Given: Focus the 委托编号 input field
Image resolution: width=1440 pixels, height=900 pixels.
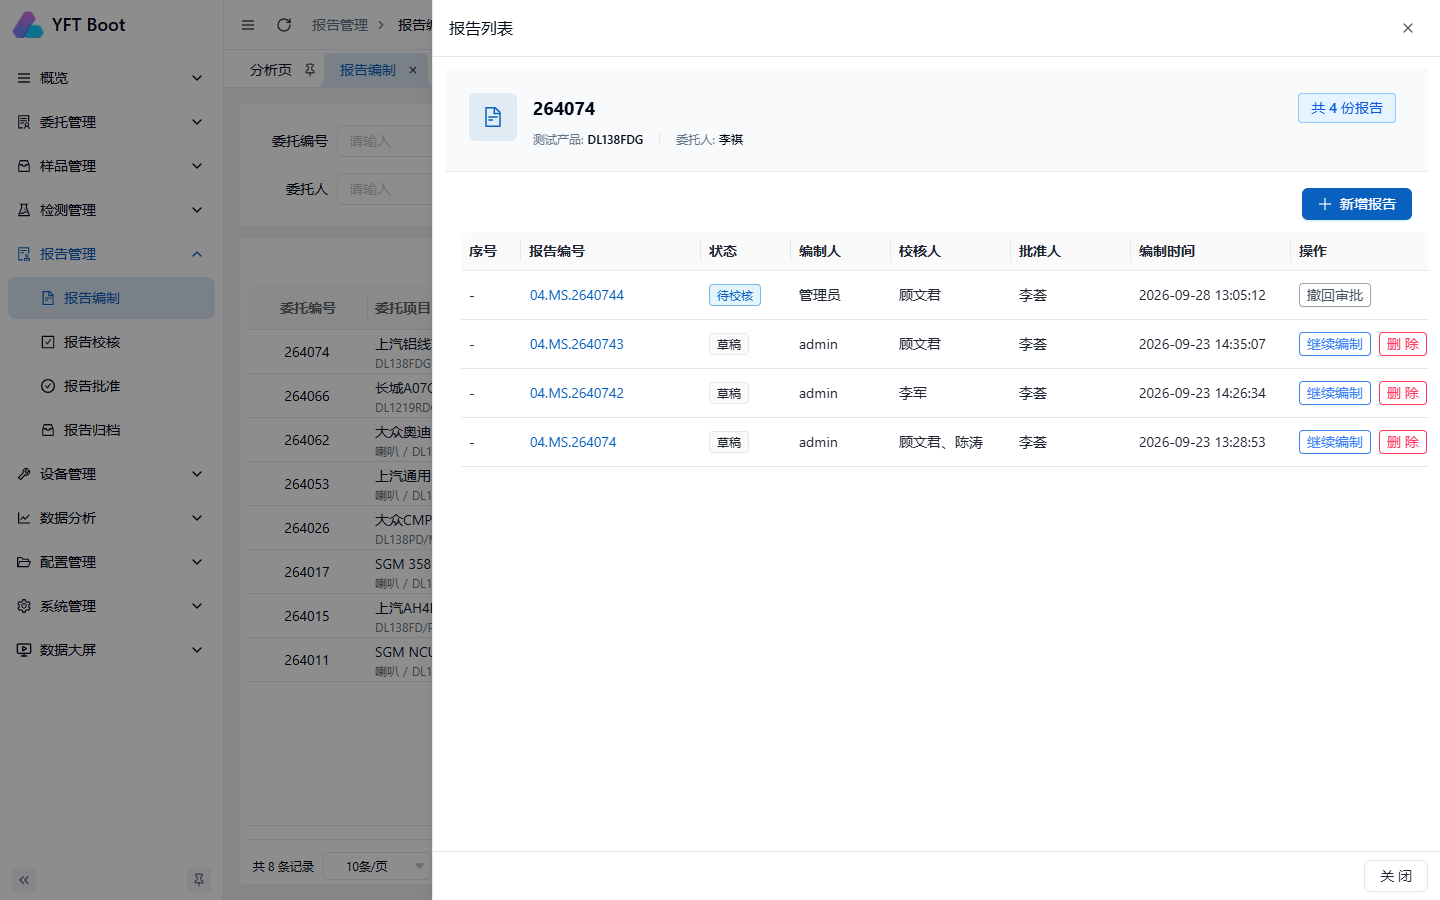Looking at the screenshot, I should click(x=385, y=141).
